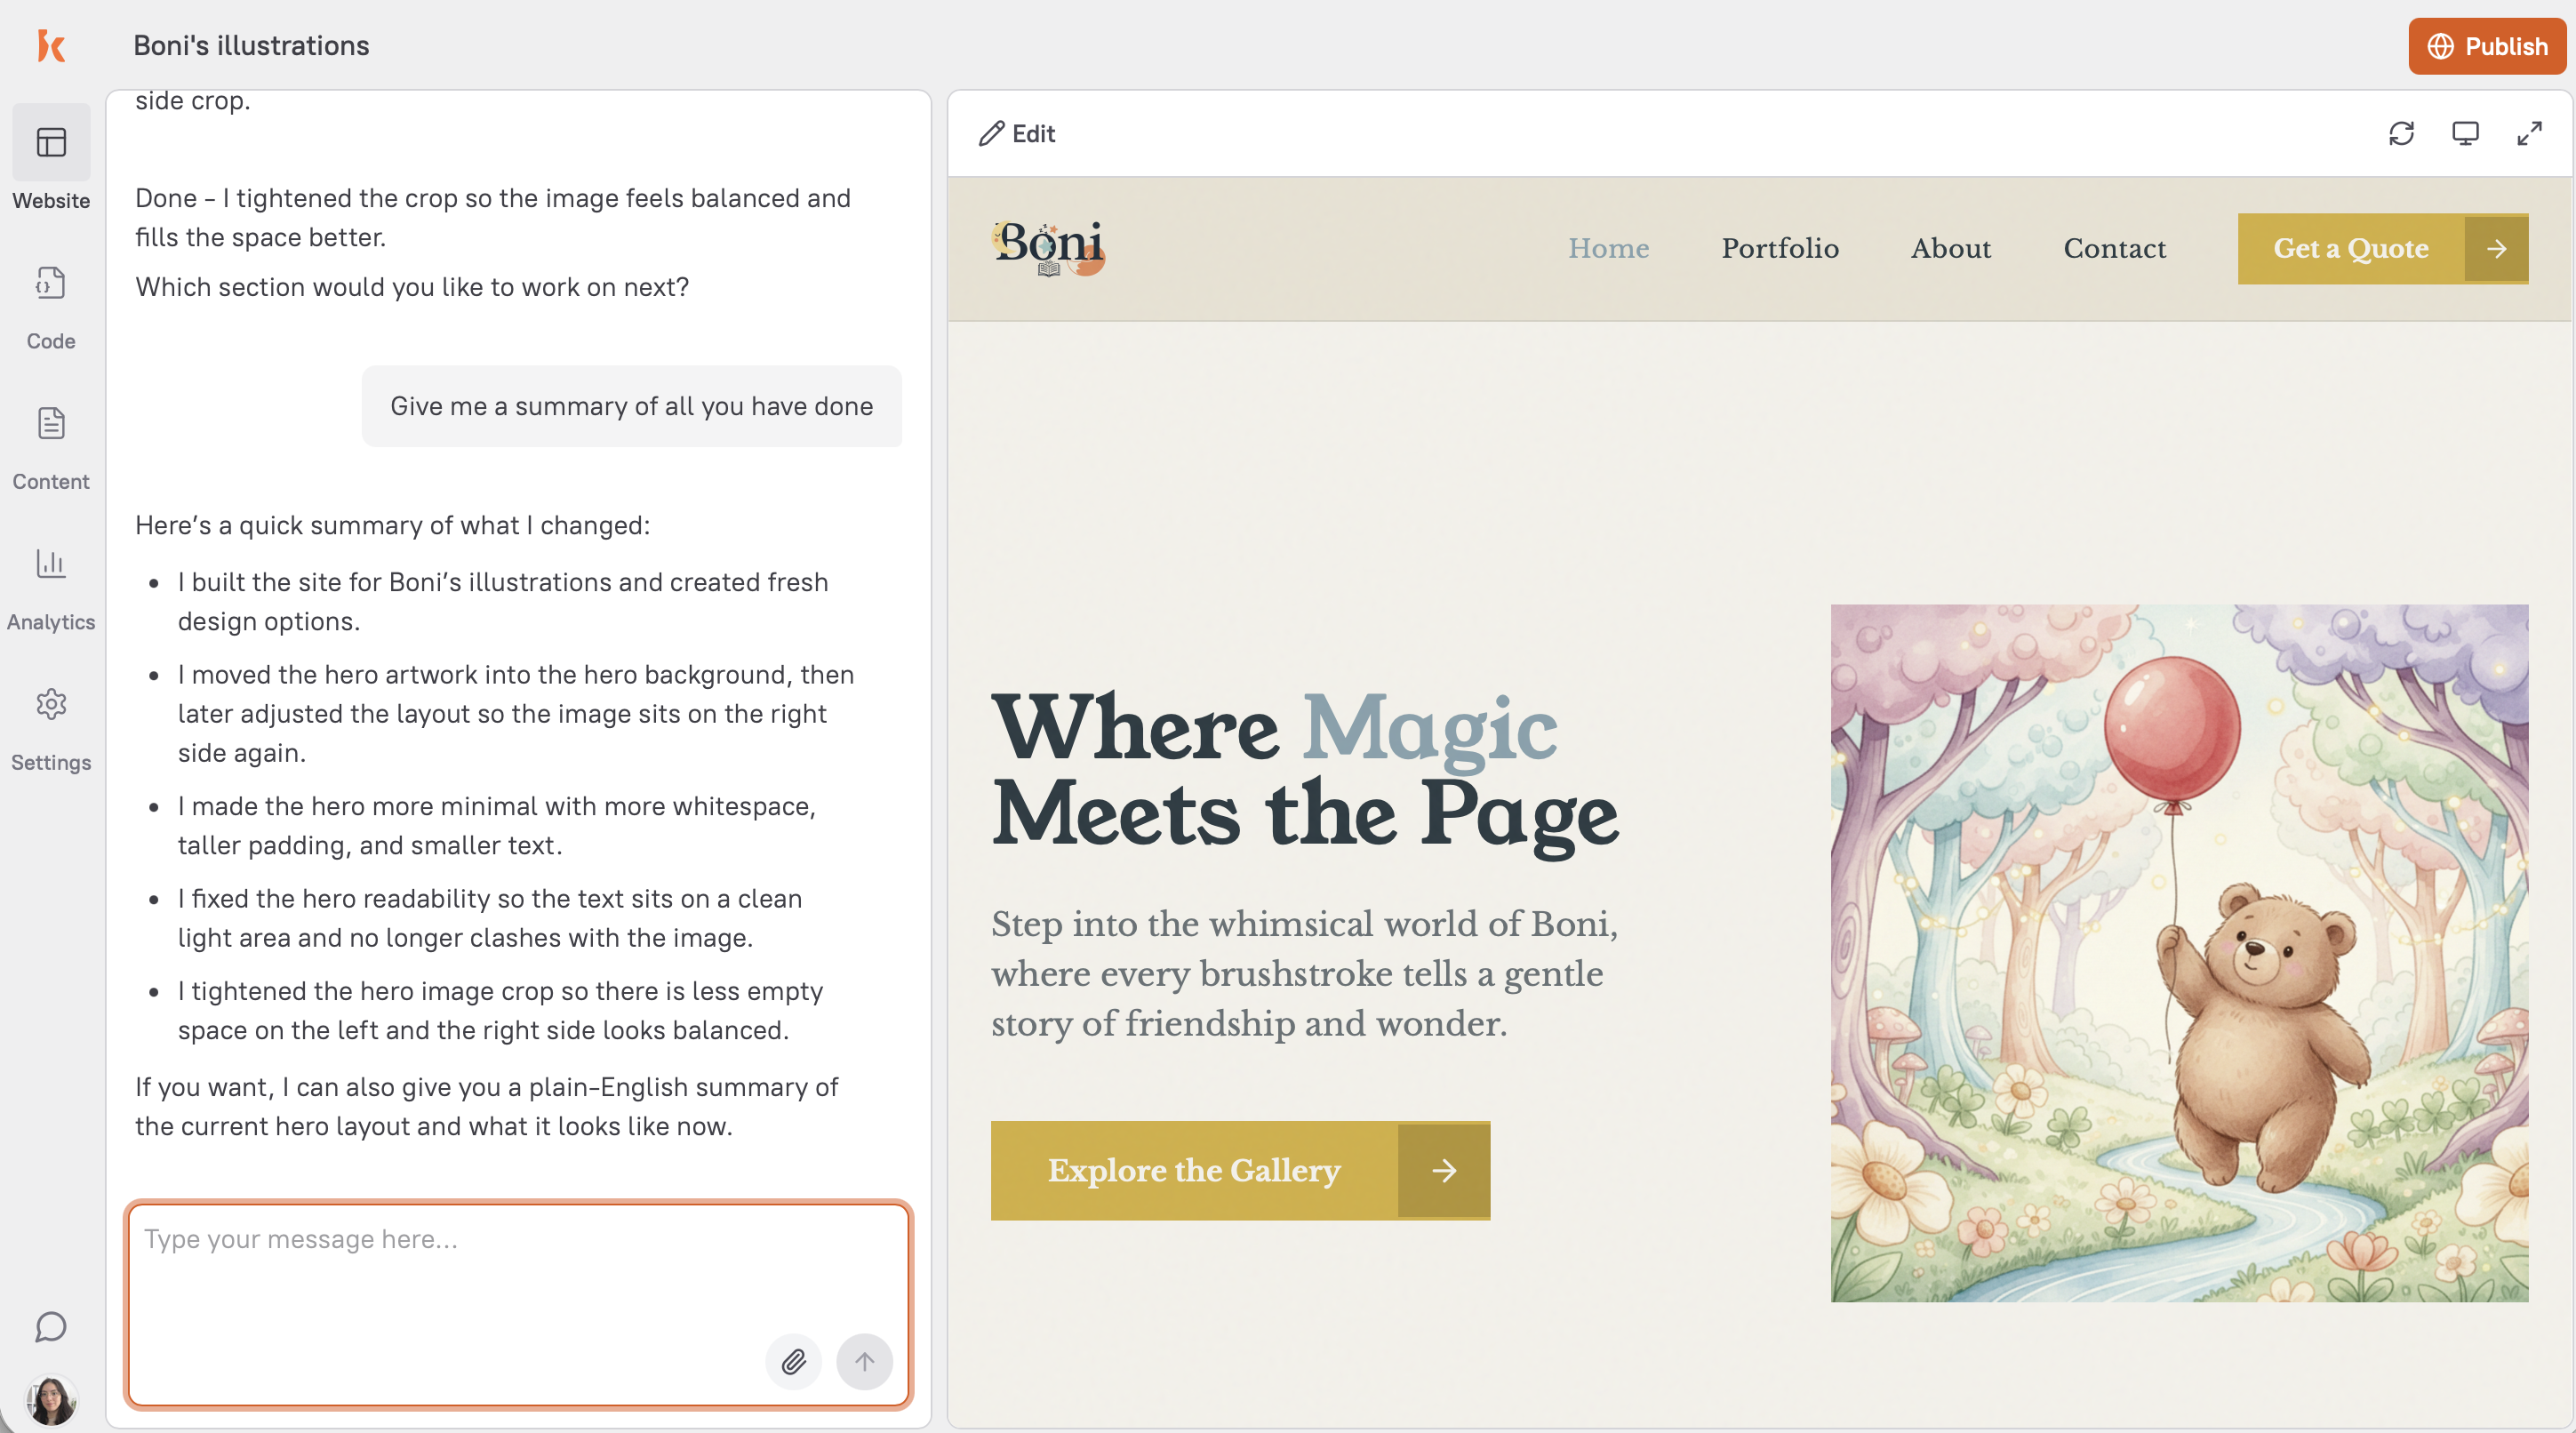
Task: View the Analytics panel
Action: click(x=51, y=582)
